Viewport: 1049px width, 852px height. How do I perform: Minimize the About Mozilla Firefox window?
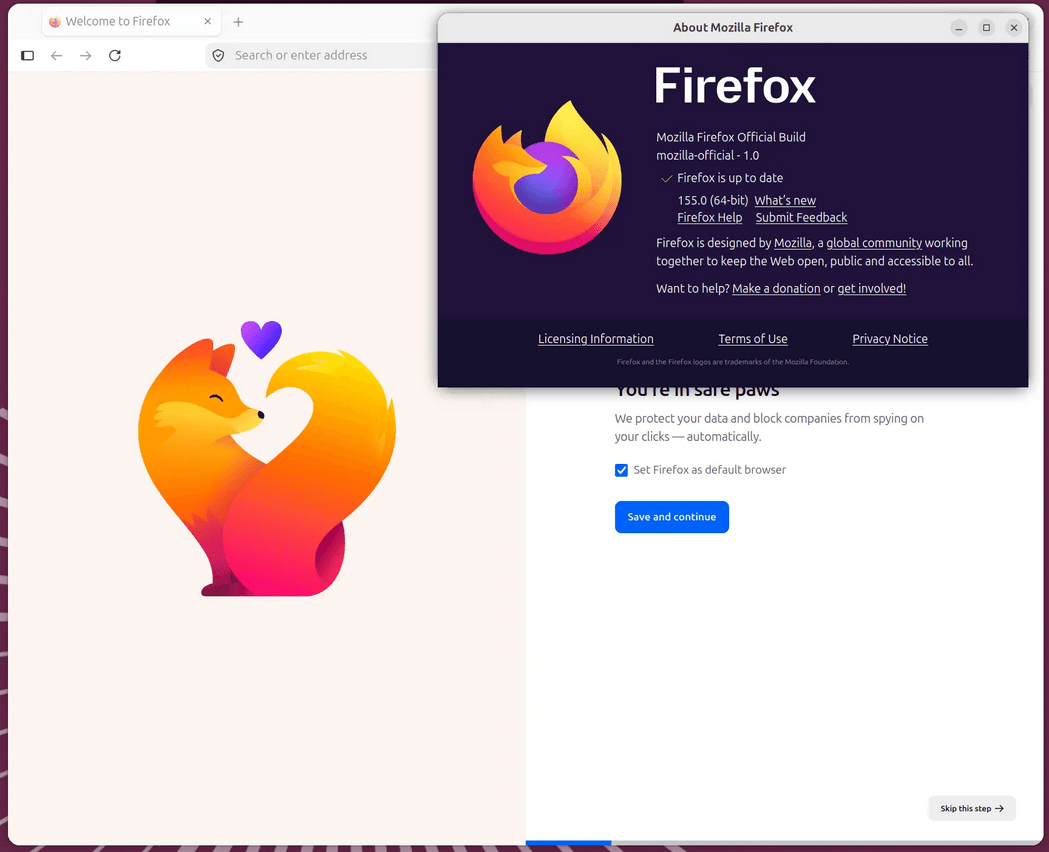click(x=959, y=28)
